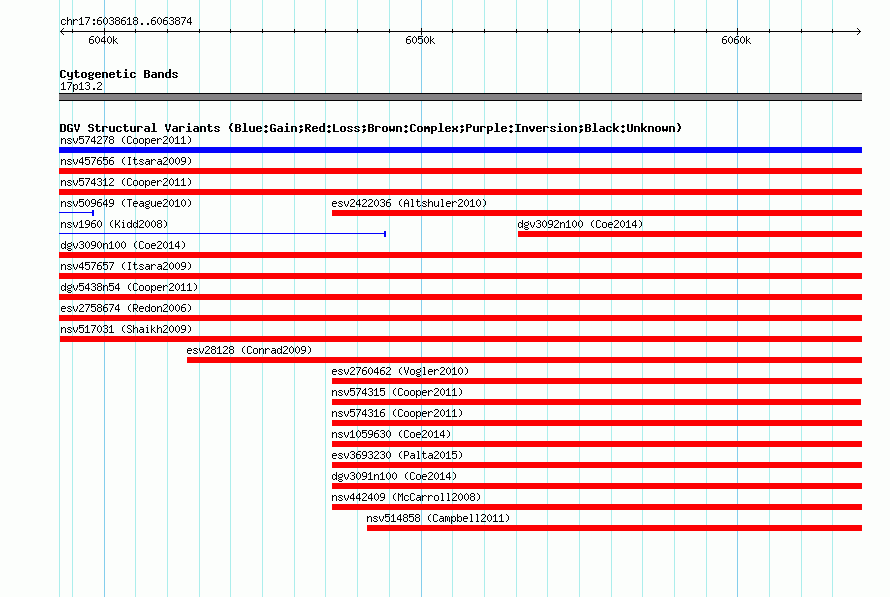The height and width of the screenshot is (597, 890).
Task: Open nsv514858 (Campbell2011) variant label
Action: 438,518
